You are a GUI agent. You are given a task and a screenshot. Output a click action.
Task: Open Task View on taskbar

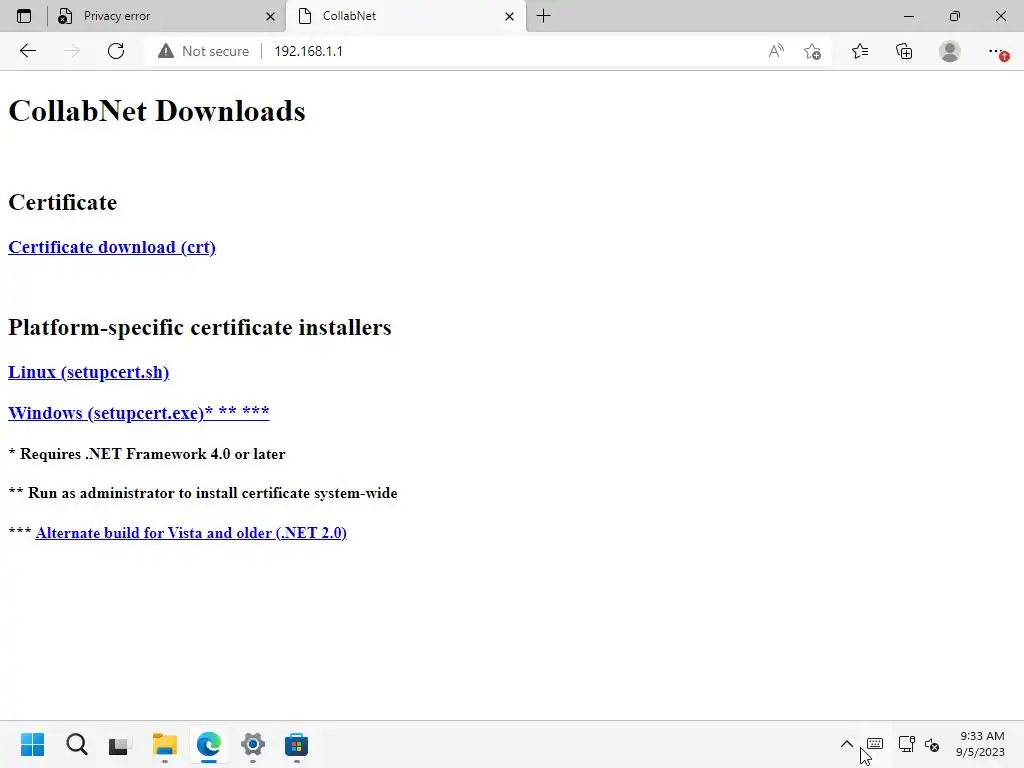119,744
